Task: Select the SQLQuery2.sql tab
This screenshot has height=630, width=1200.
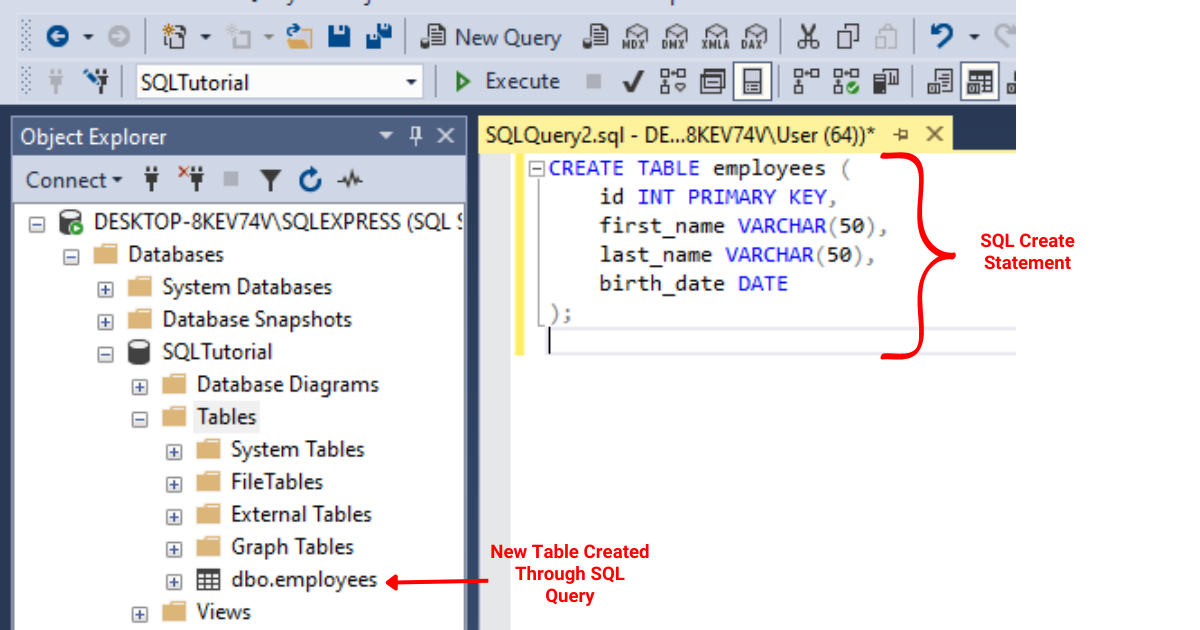Action: (680, 134)
